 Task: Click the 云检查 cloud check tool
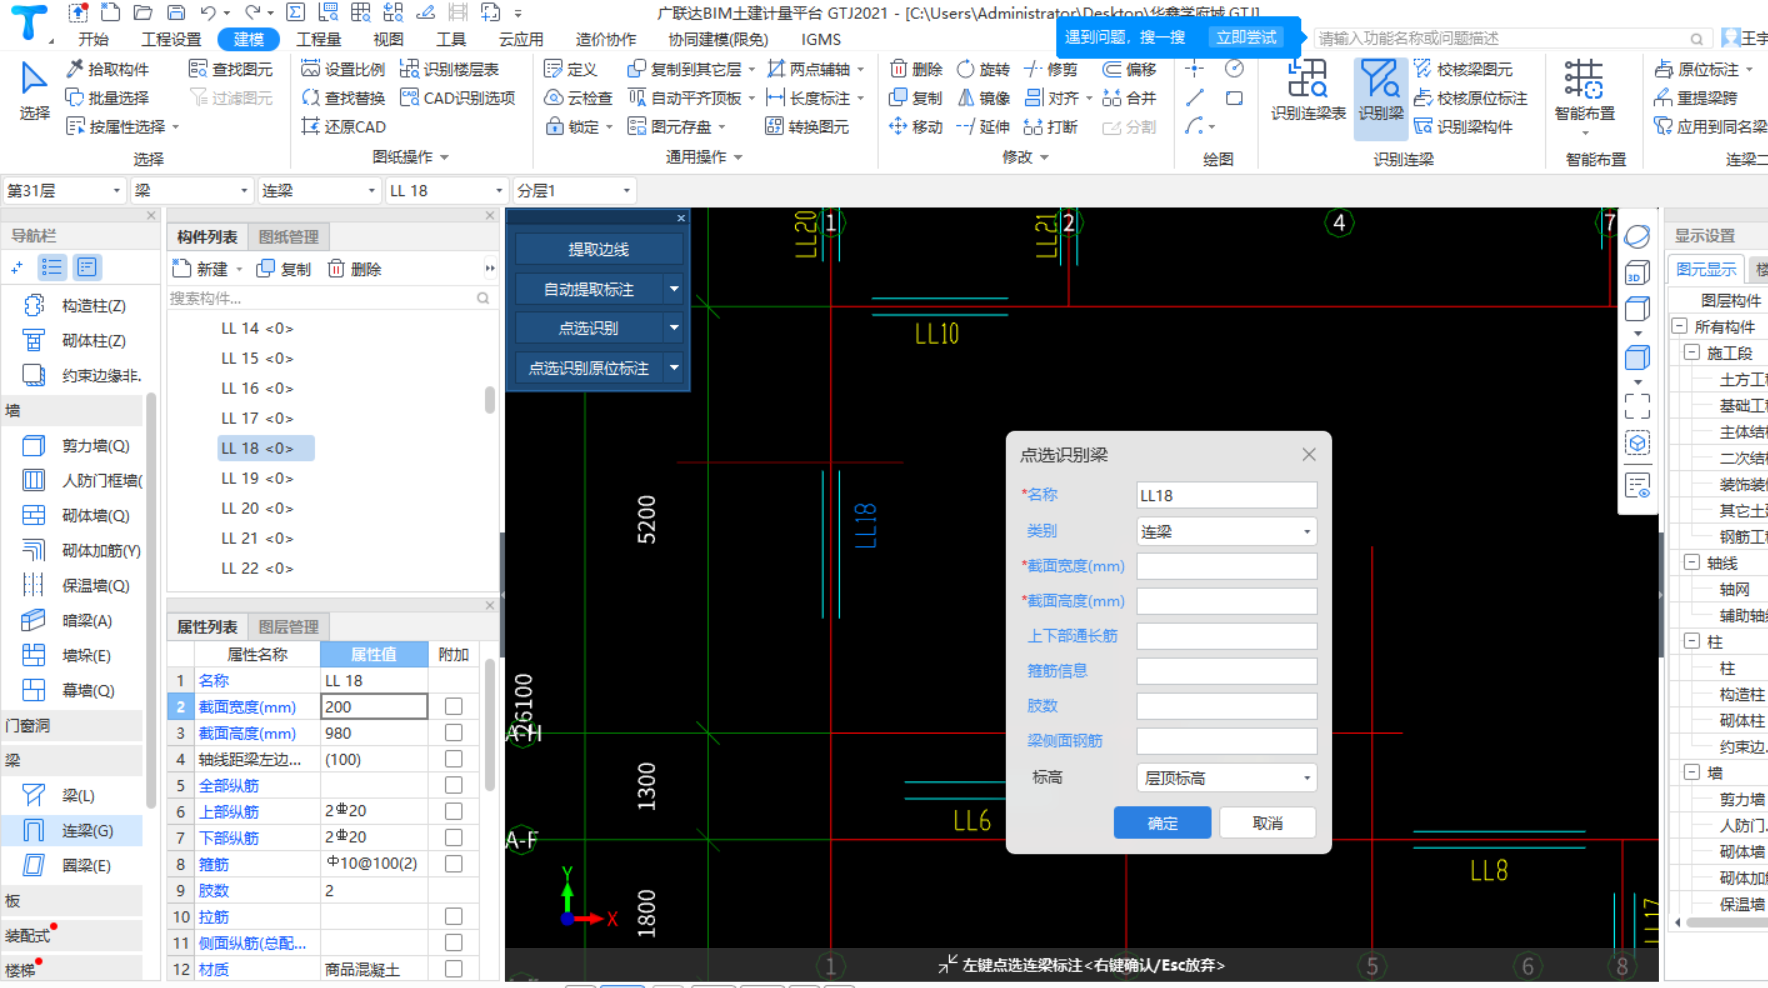click(x=578, y=98)
